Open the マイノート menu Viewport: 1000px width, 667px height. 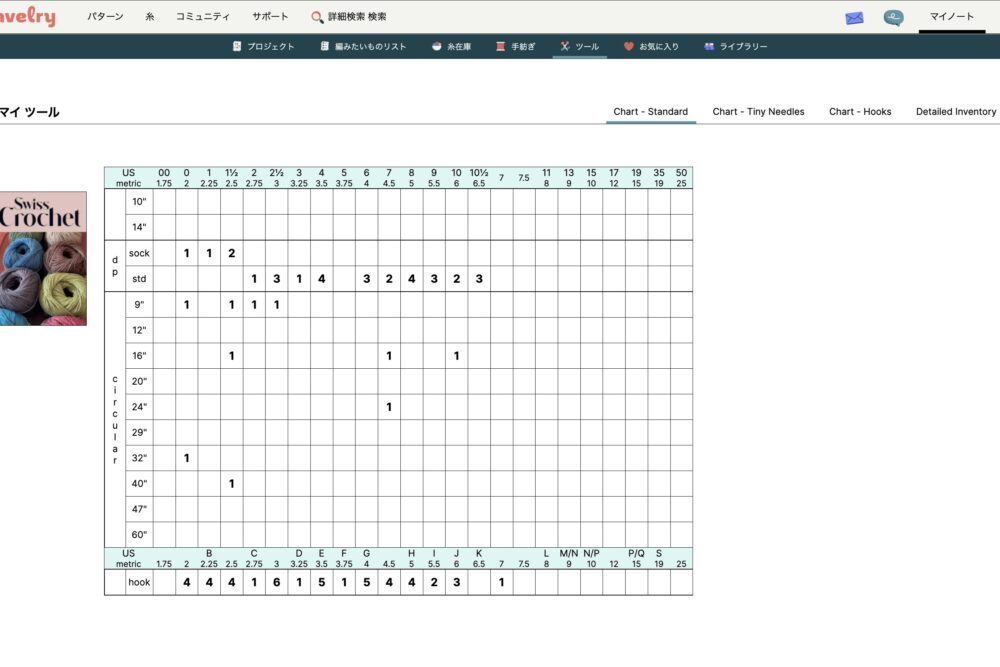pyautogui.click(x=952, y=17)
